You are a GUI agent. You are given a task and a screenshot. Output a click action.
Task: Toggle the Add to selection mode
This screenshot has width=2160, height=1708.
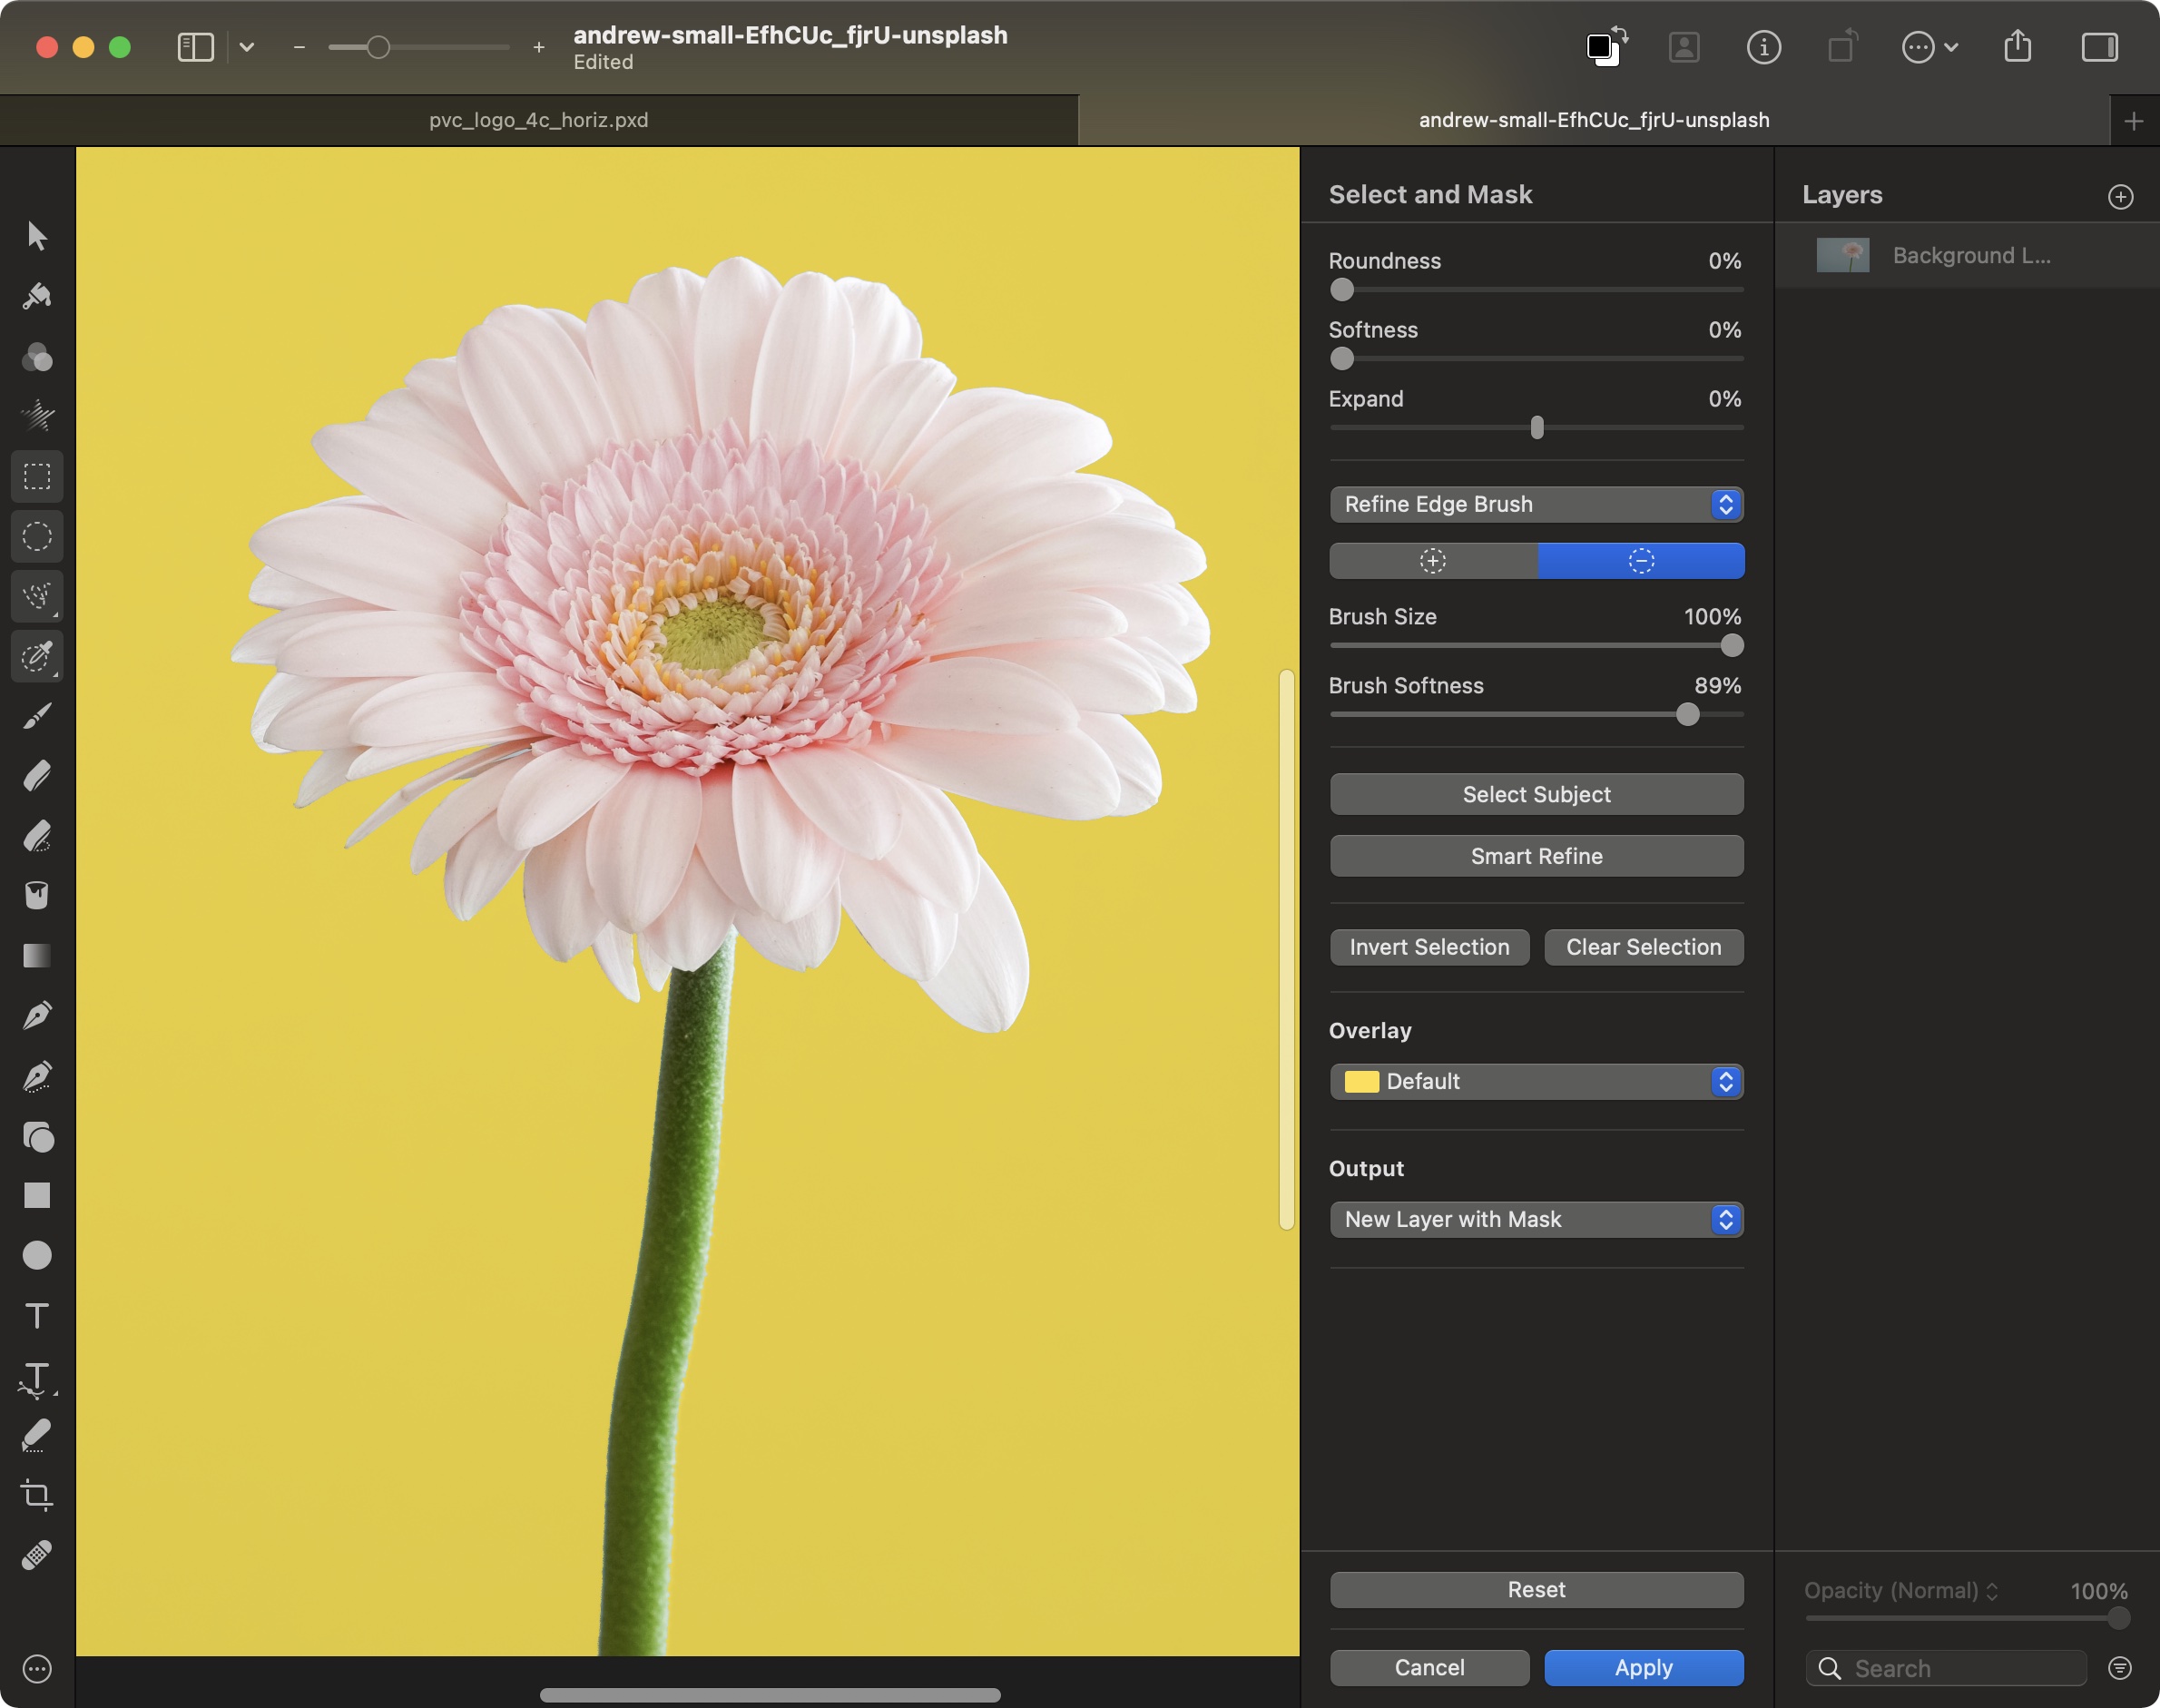[x=1432, y=559]
